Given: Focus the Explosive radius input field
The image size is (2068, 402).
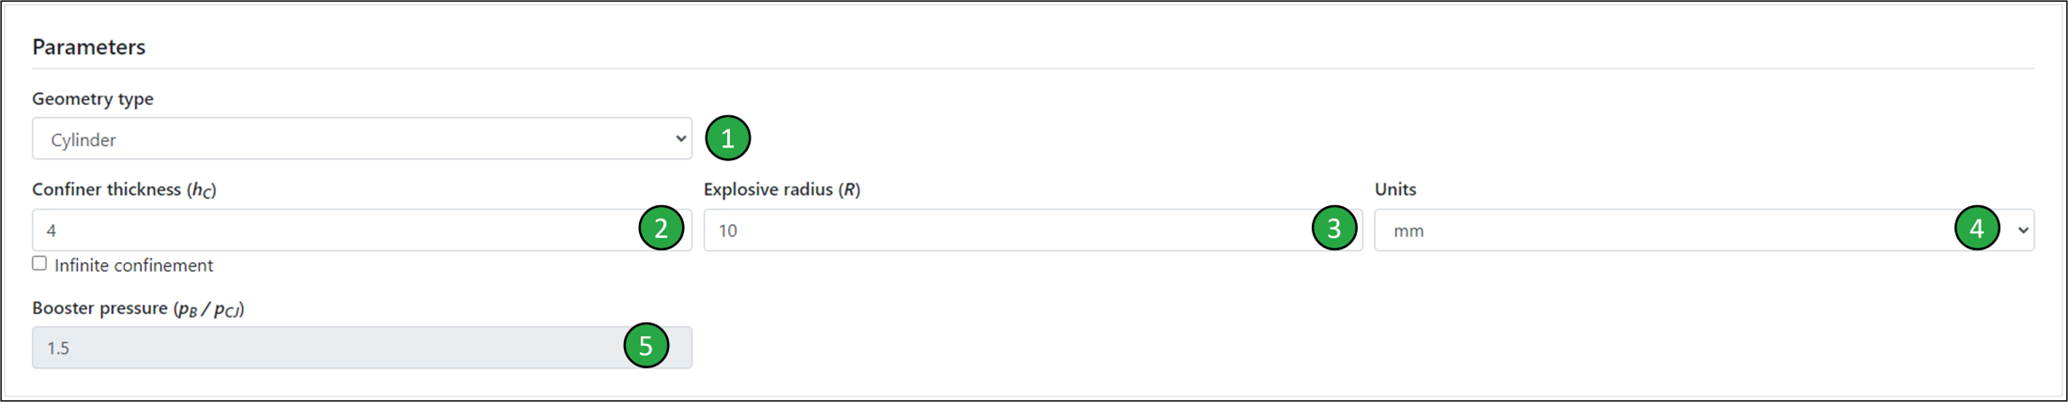Looking at the screenshot, I should pyautogui.click(x=1000, y=230).
